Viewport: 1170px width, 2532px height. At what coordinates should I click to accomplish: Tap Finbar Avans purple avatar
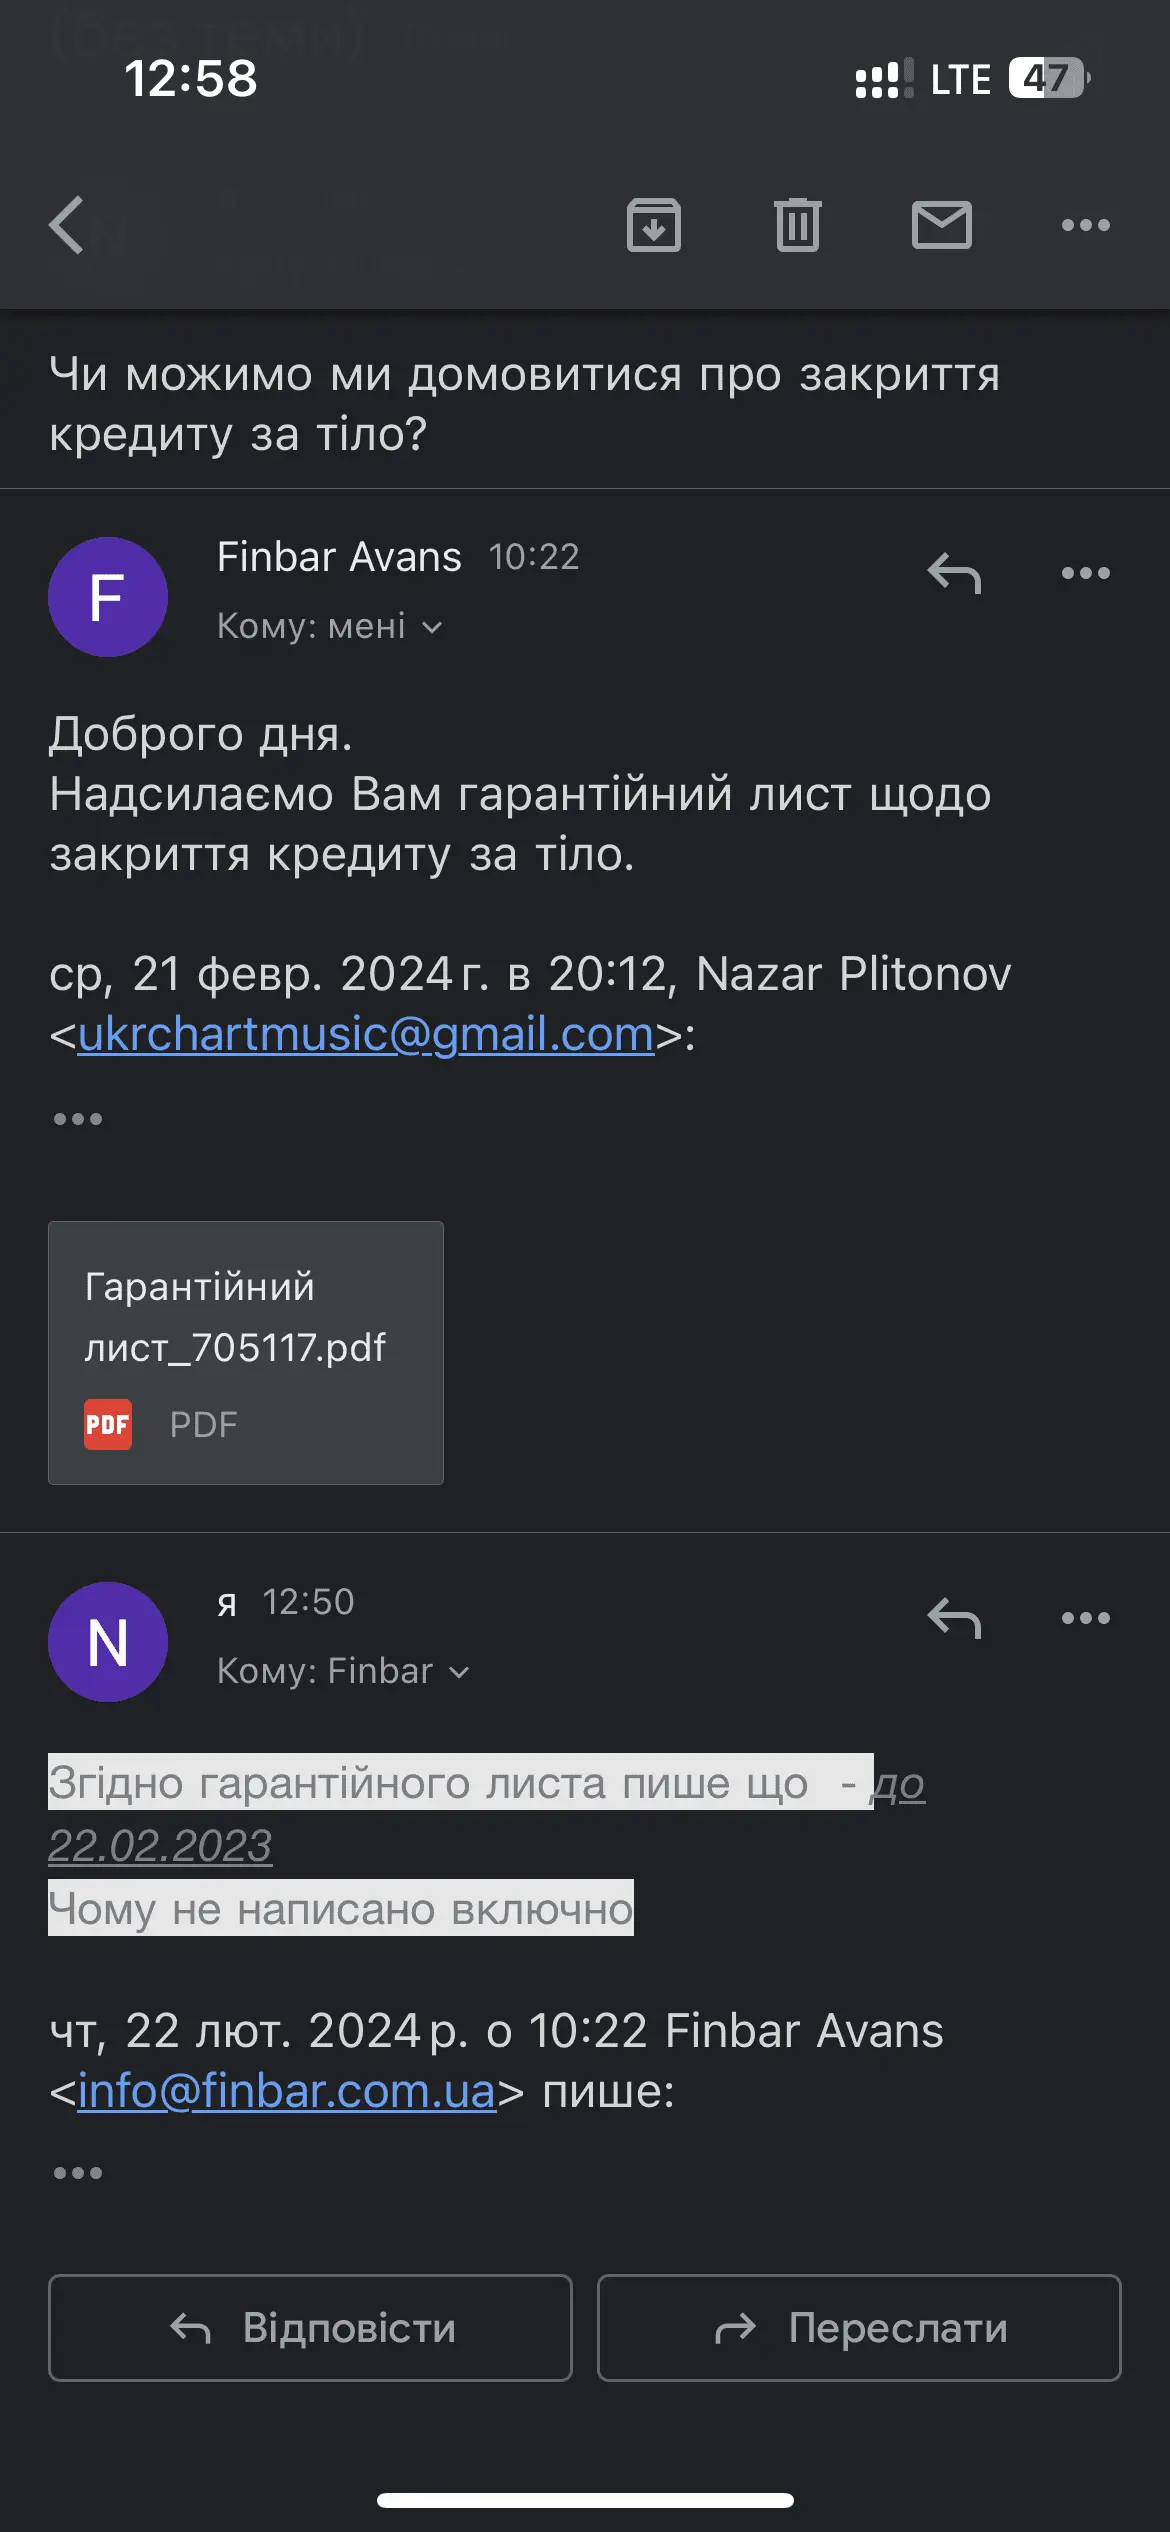(x=108, y=597)
